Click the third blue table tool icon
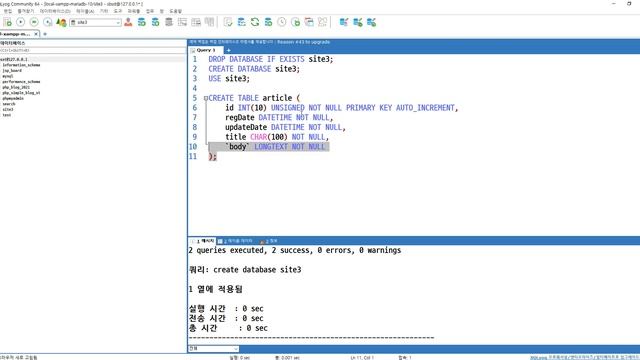The width and height of the screenshot is (640, 360). (x=371, y=22)
